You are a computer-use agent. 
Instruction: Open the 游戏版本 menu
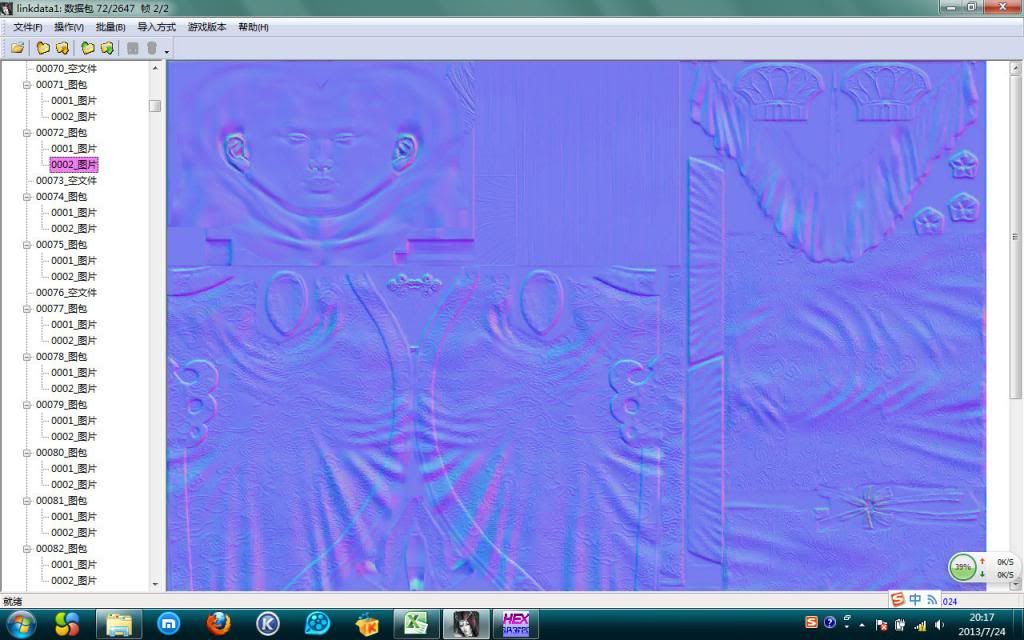click(207, 27)
